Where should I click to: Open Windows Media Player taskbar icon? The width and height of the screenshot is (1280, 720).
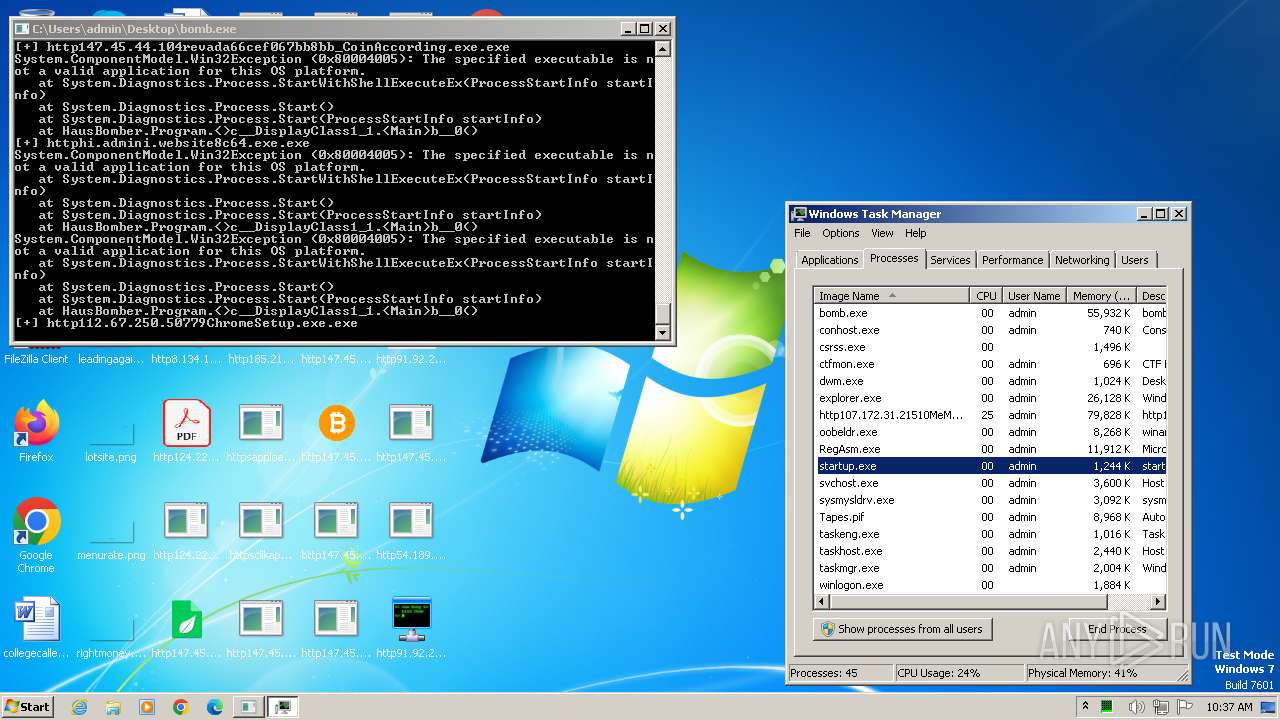[x=147, y=707]
